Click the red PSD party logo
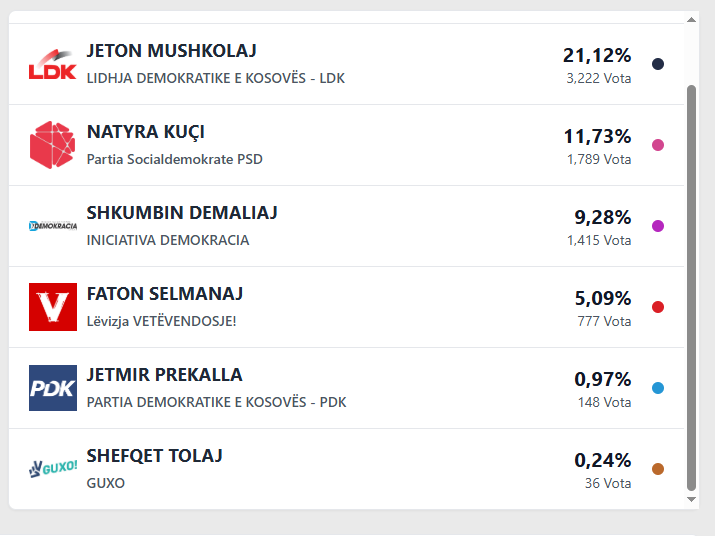 (52, 145)
